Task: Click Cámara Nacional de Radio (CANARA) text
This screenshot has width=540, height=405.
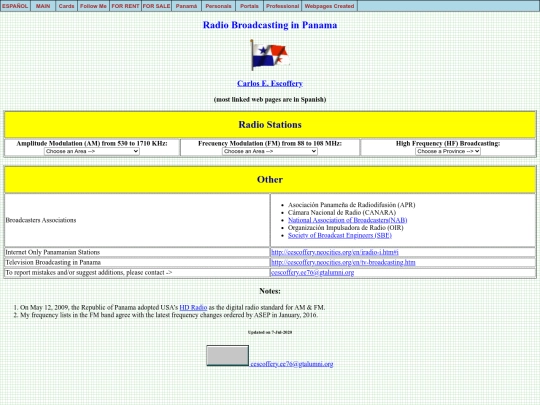Action: [x=342, y=212]
